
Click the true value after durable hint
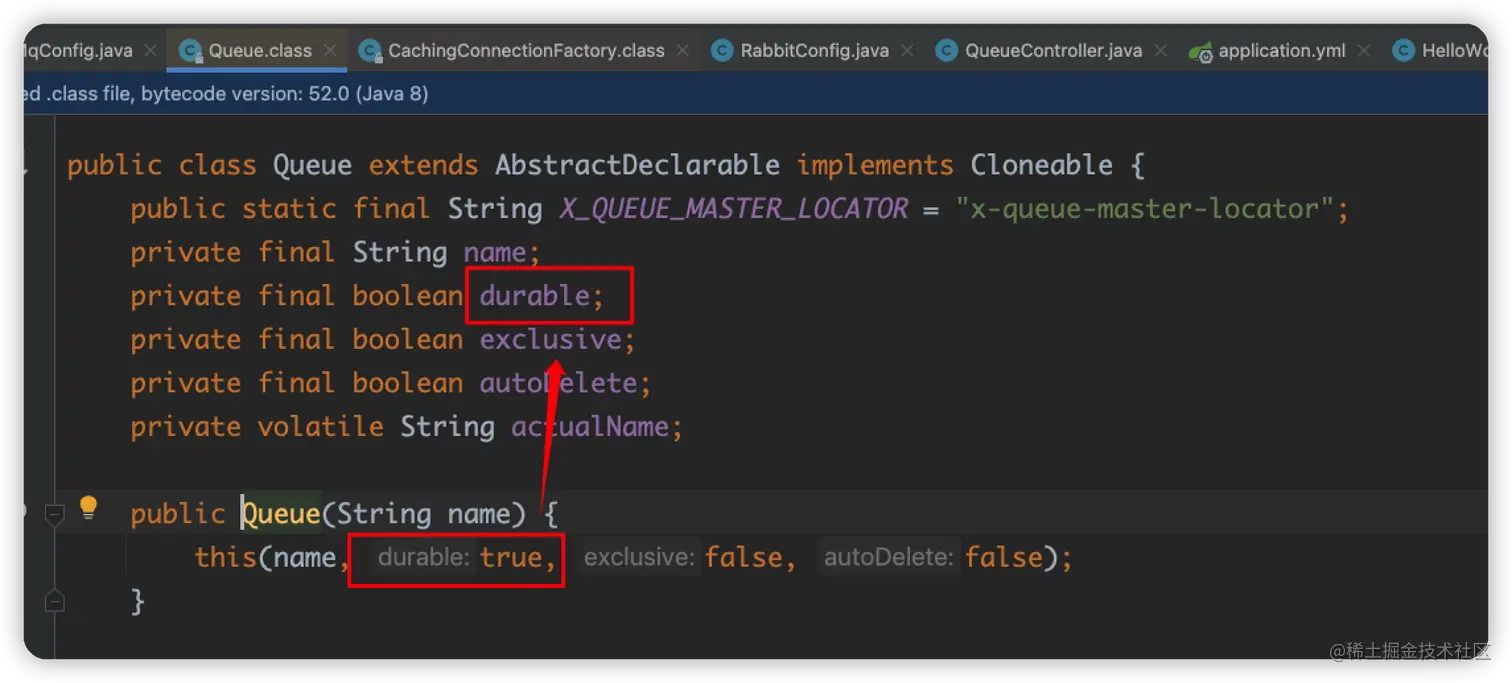(510, 557)
